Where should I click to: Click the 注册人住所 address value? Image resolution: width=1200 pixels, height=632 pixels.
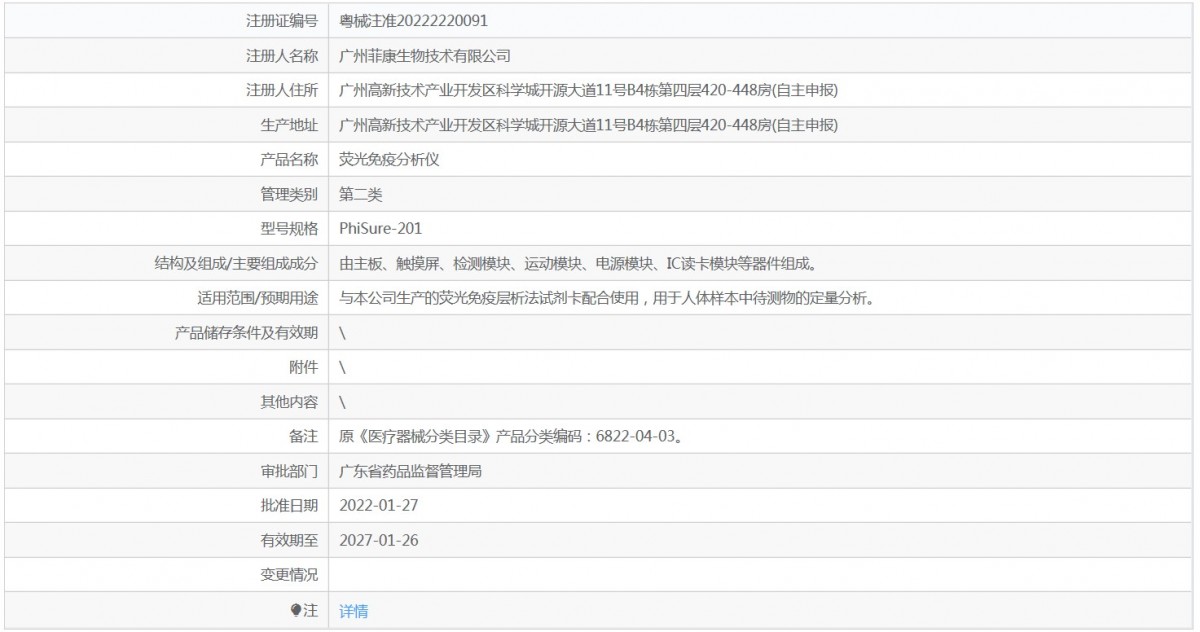click(588, 91)
